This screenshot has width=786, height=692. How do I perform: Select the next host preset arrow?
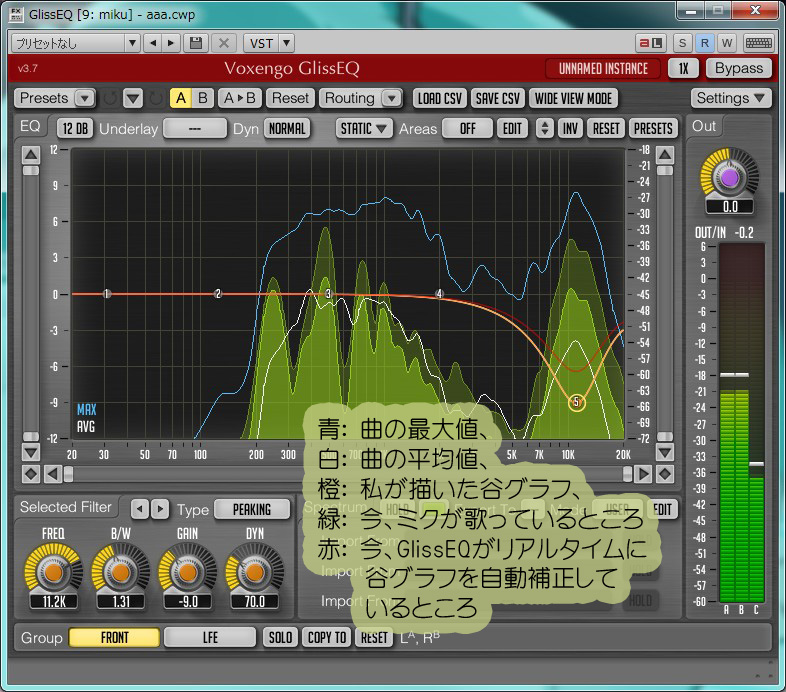pos(170,43)
